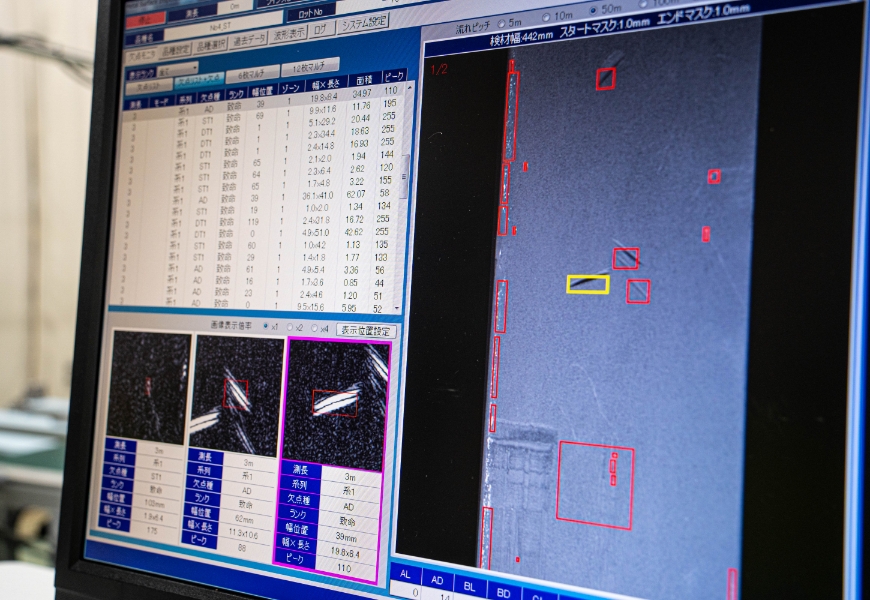
Task: Open the middle defect thumbnail image
Action: pyautogui.click(x=237, y=393)
